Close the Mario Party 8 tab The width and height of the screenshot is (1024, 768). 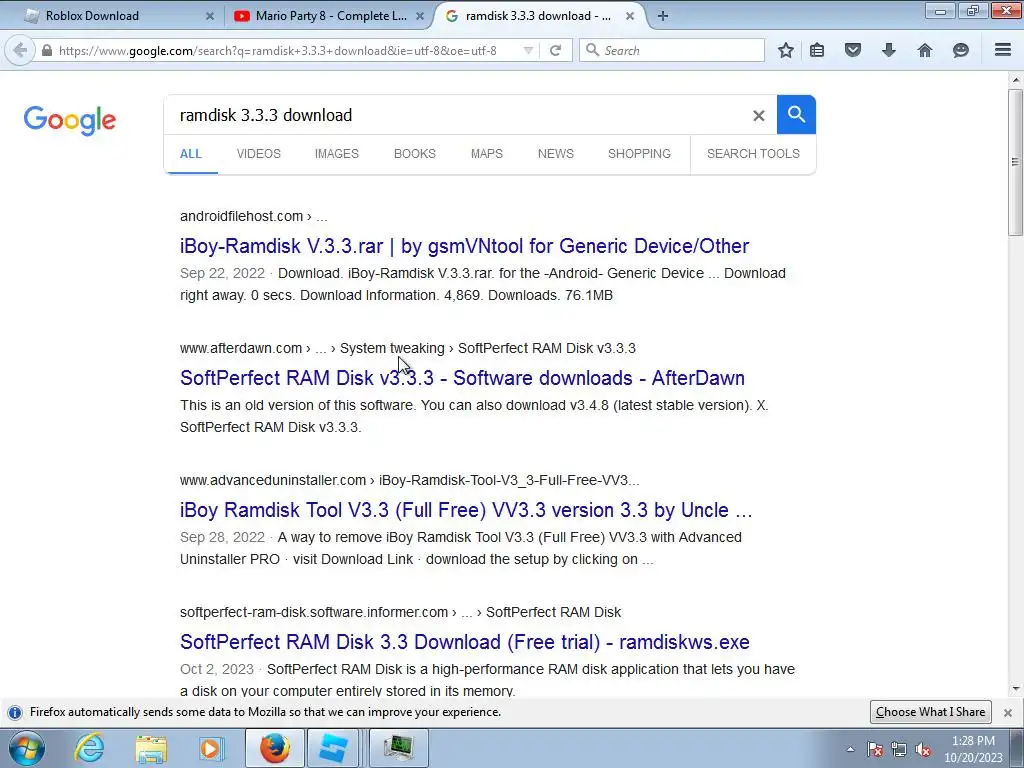[420, 16]
